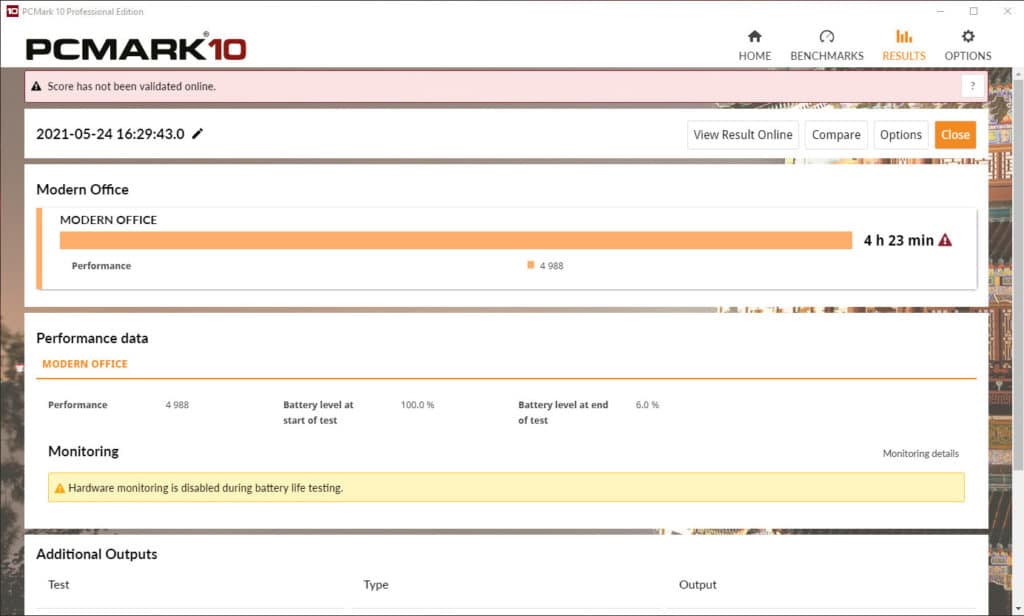The width and height of the screenshot is (1024, 616).
Task: Open the Monitoring details link
Action: [x=920, y=453]
